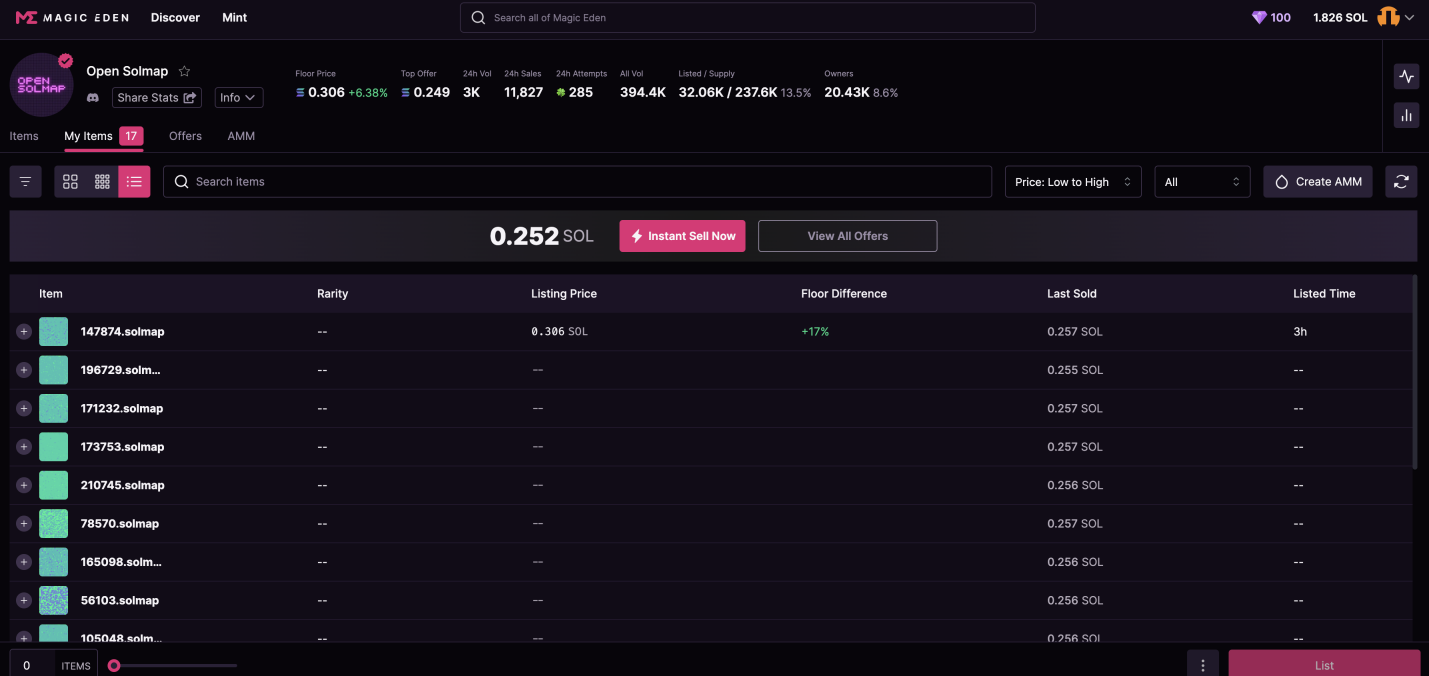
Task: Click the diamond rewards icon
Action: [1259, 18]
